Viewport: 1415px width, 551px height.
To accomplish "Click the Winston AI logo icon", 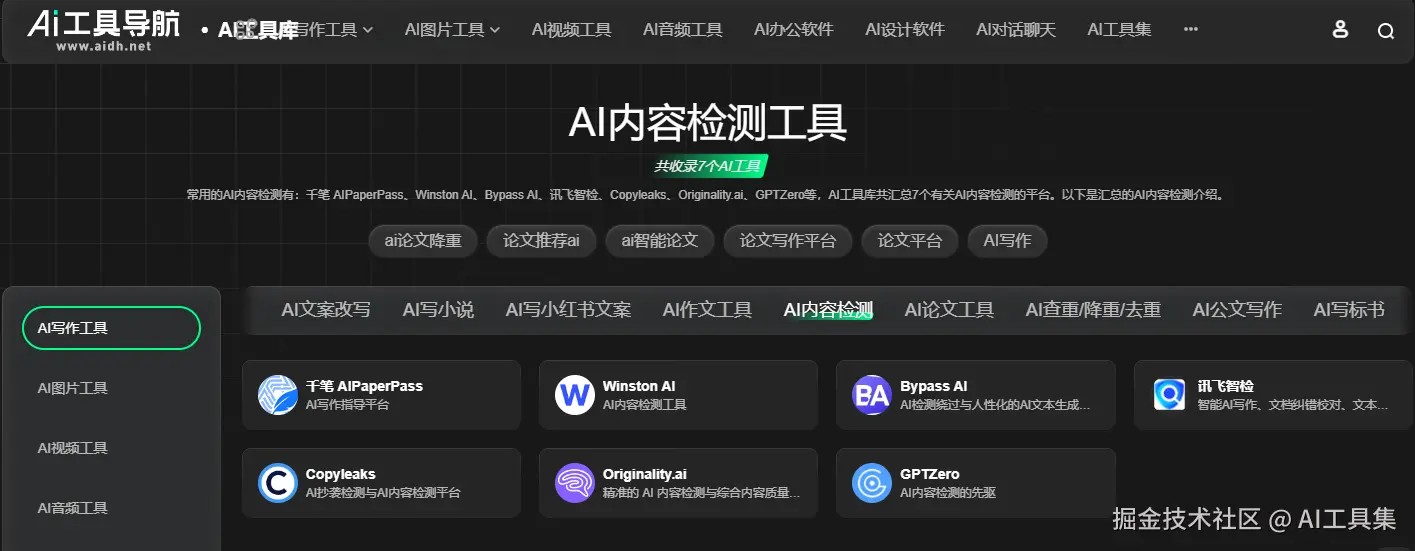I will coord(575,395).
